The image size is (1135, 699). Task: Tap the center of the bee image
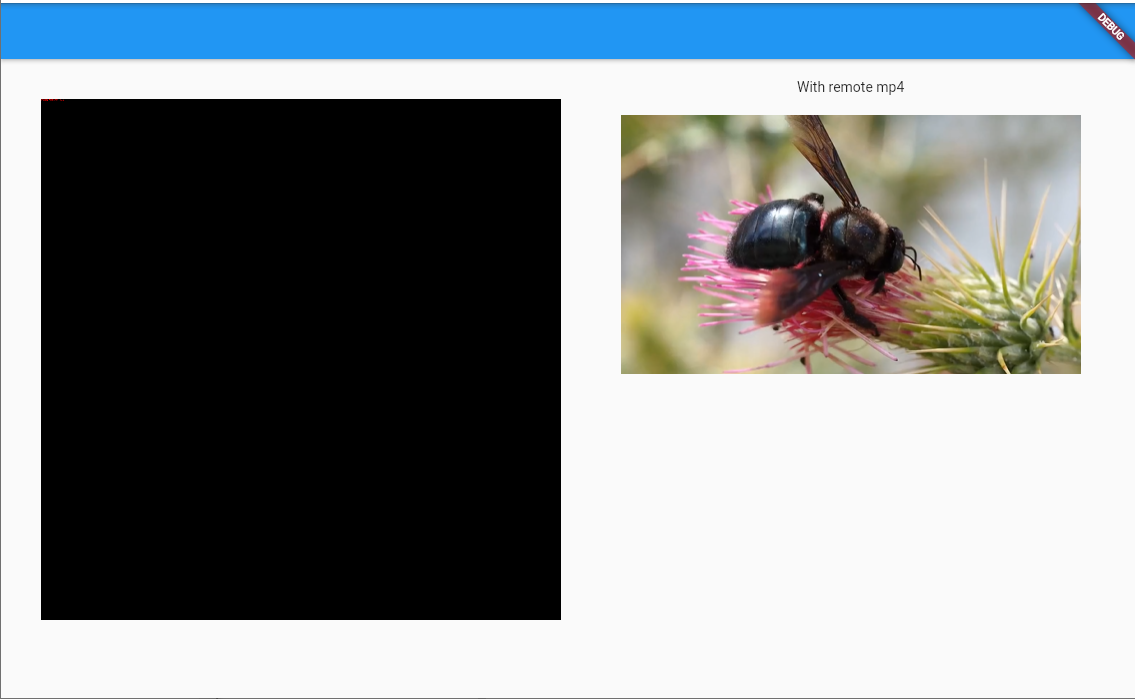(851, 244)
